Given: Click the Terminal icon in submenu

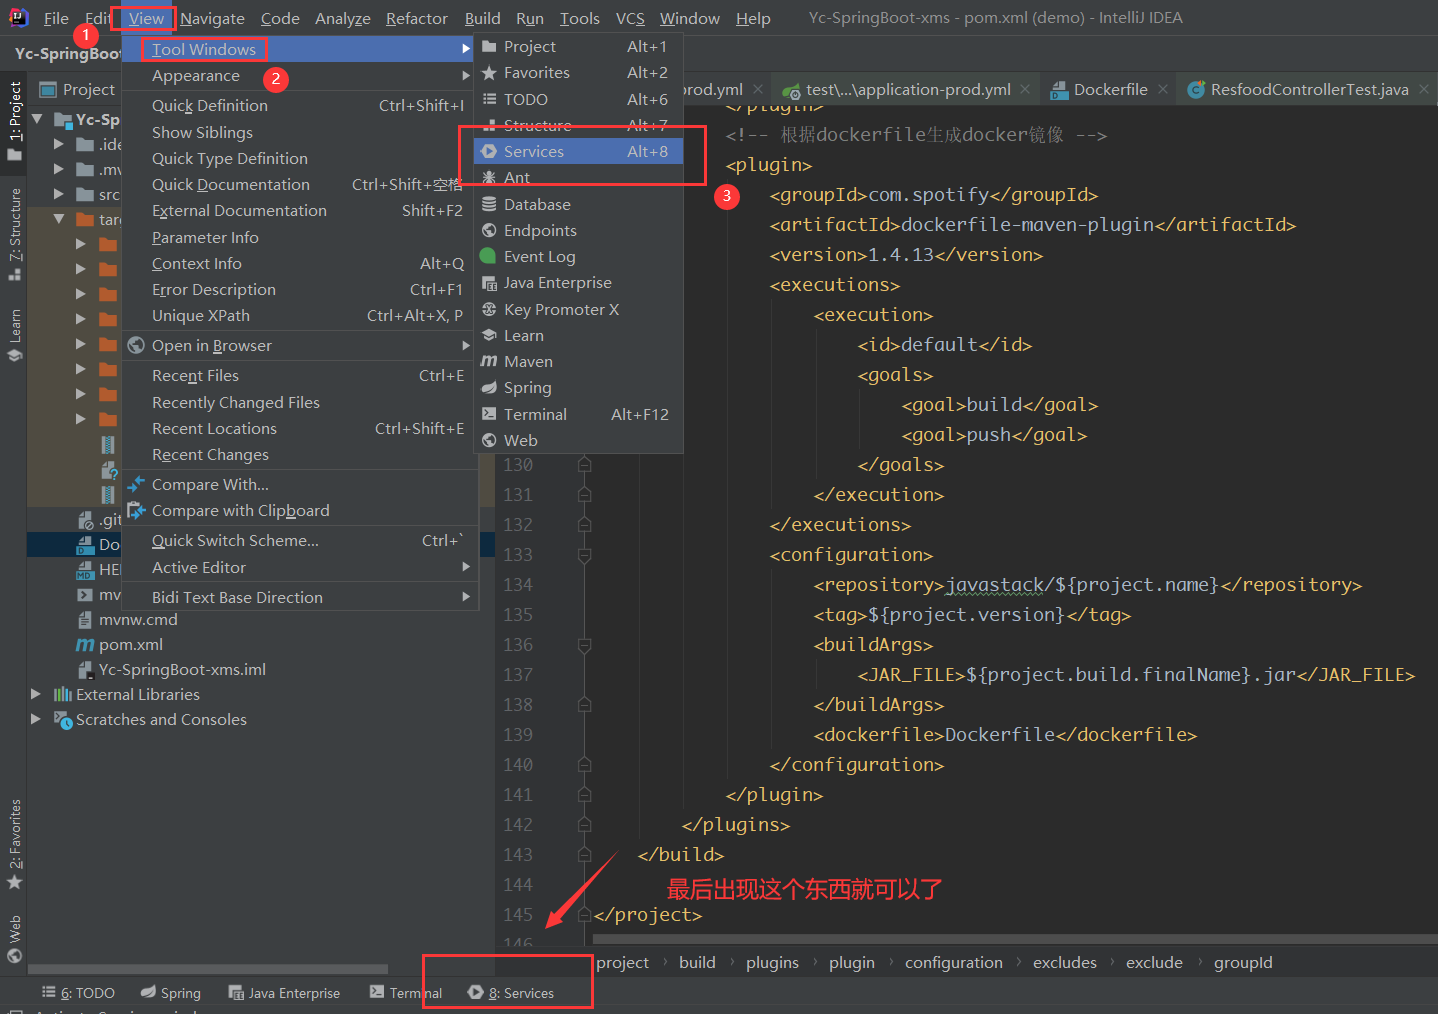Looking at the screenshot, I should coord(489,414).
